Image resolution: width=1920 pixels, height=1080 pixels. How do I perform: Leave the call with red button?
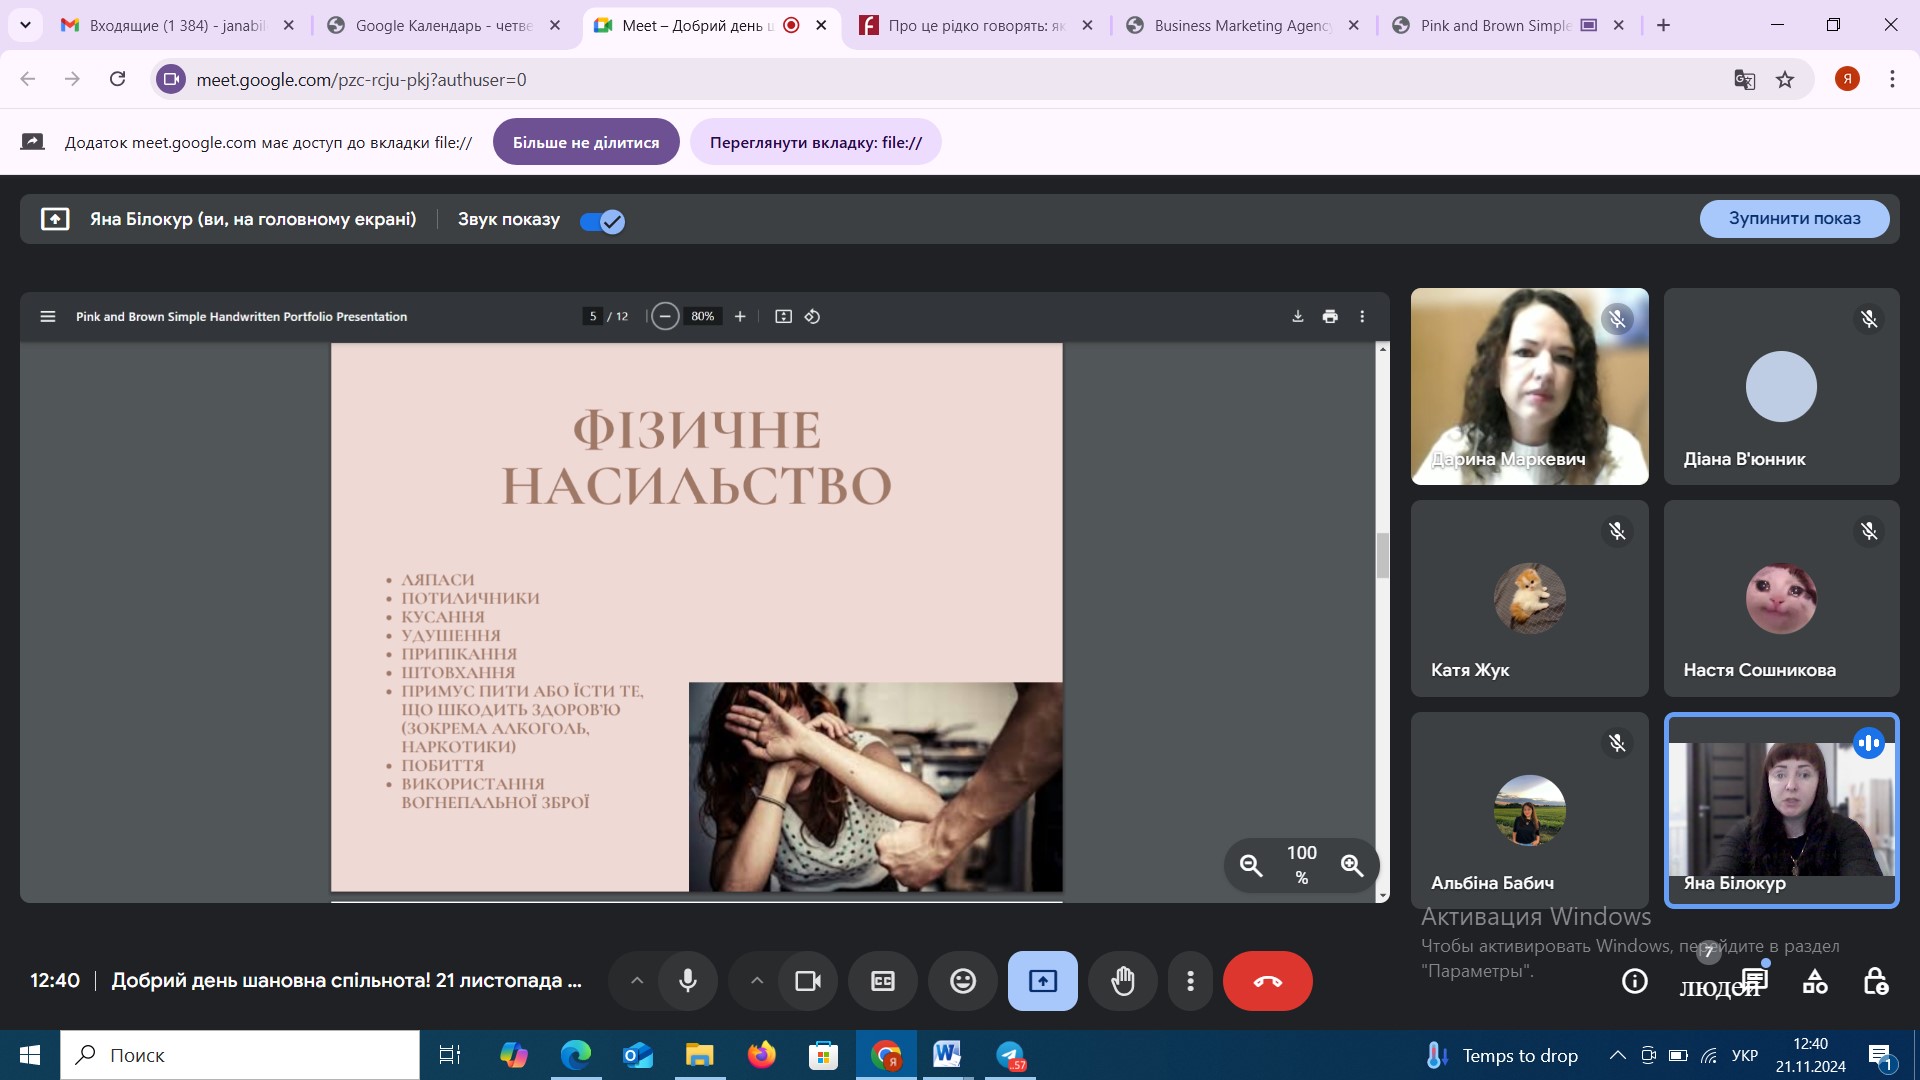1268,981
